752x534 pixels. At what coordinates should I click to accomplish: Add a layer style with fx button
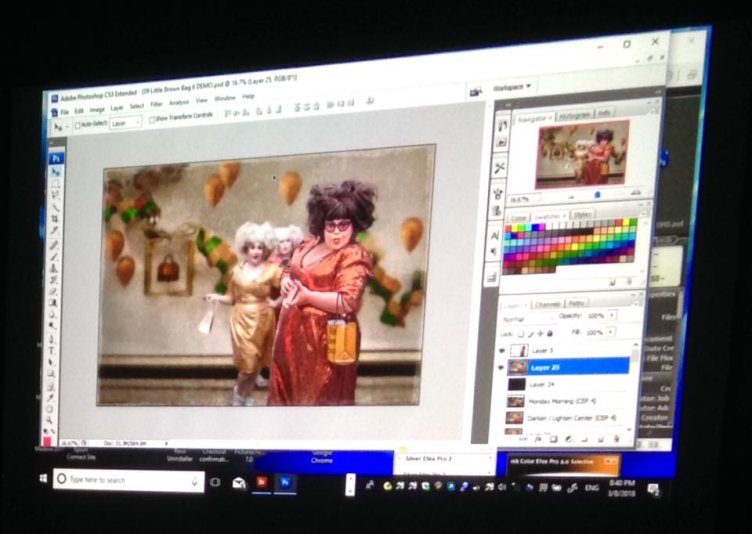click(x=538, y=439)
